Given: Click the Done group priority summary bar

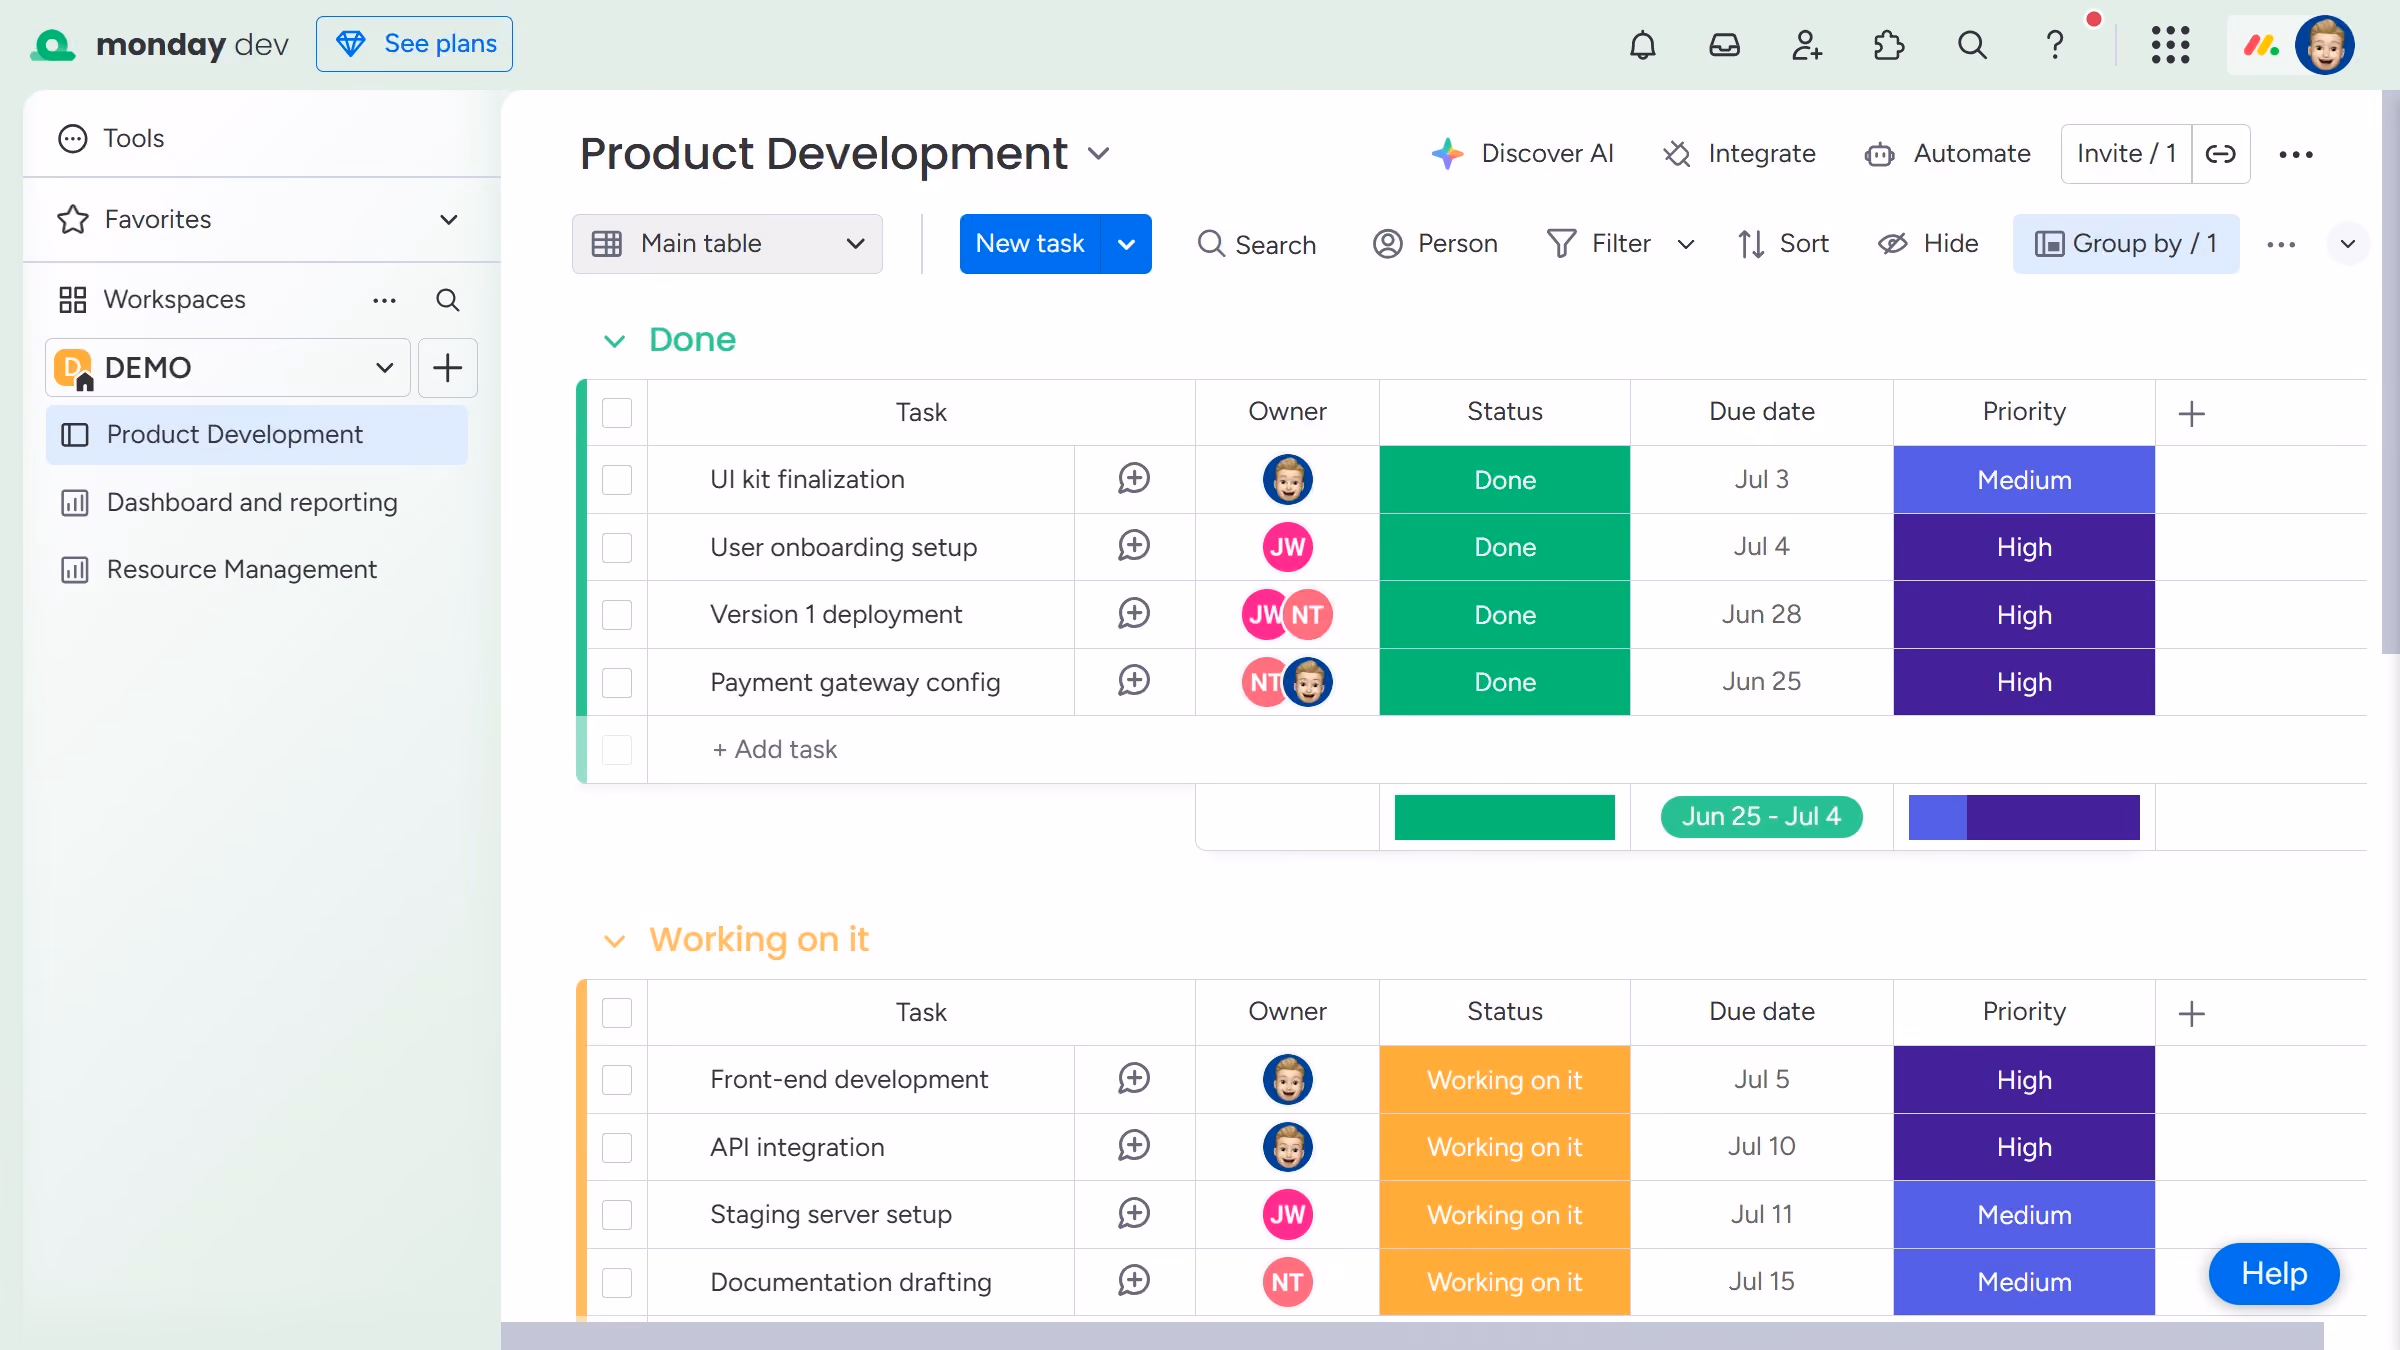Looking at the screenshot, I should point(2024,817).
